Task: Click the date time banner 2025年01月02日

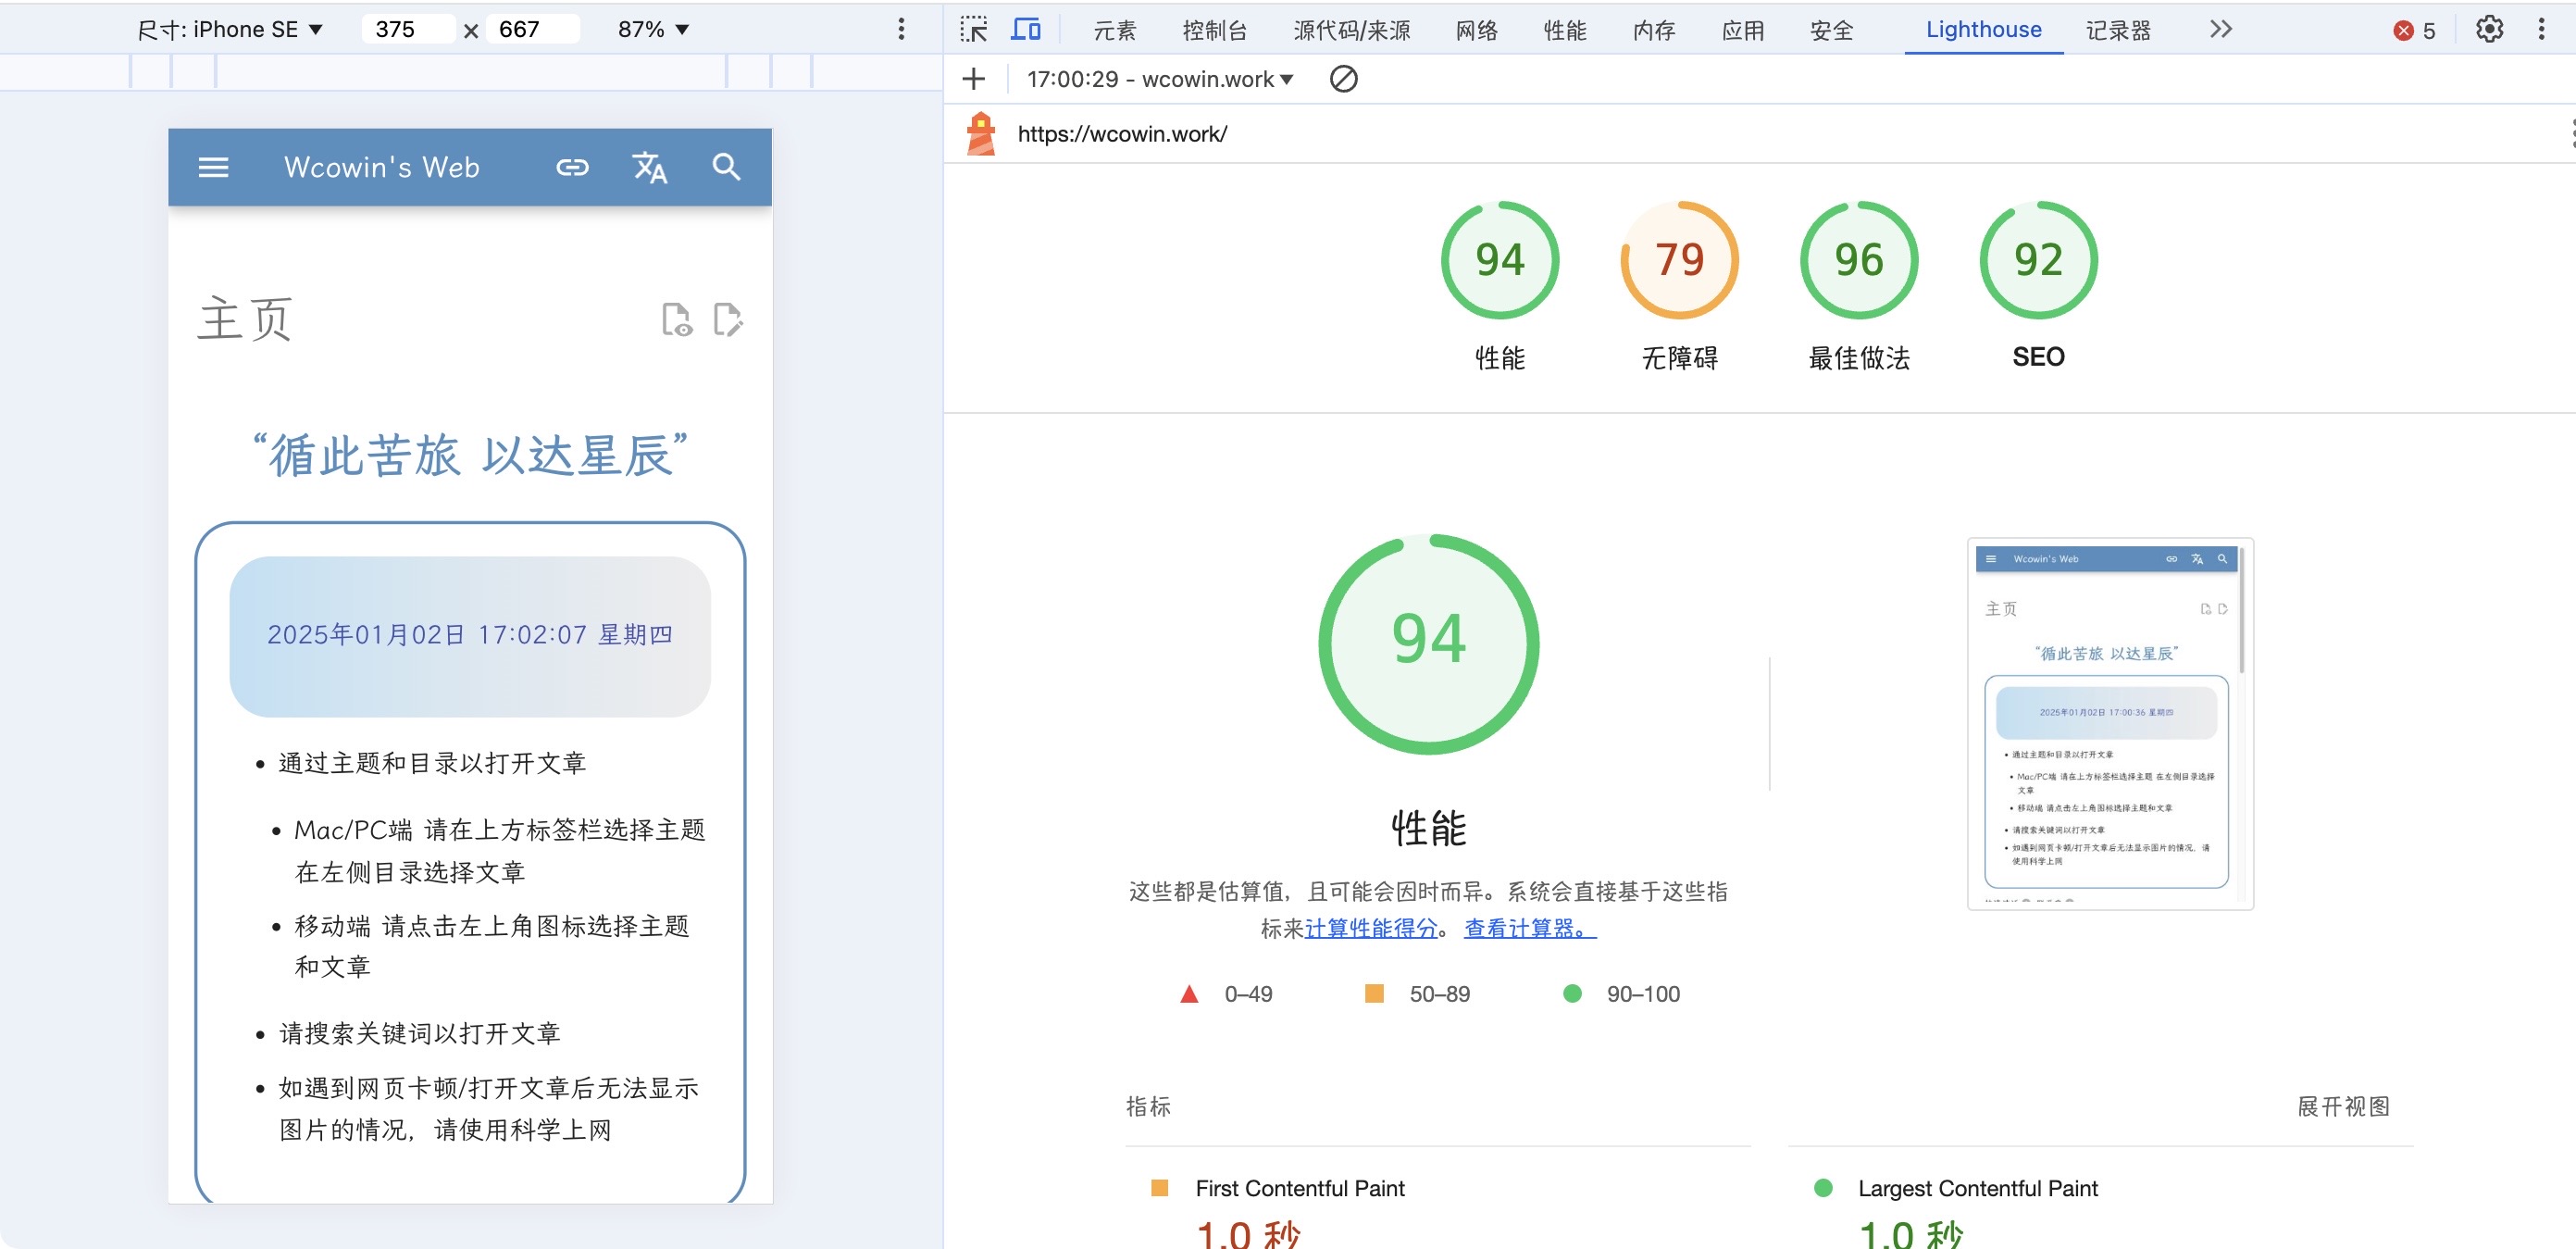Action: pyautogui.click(x=470, y=636)
